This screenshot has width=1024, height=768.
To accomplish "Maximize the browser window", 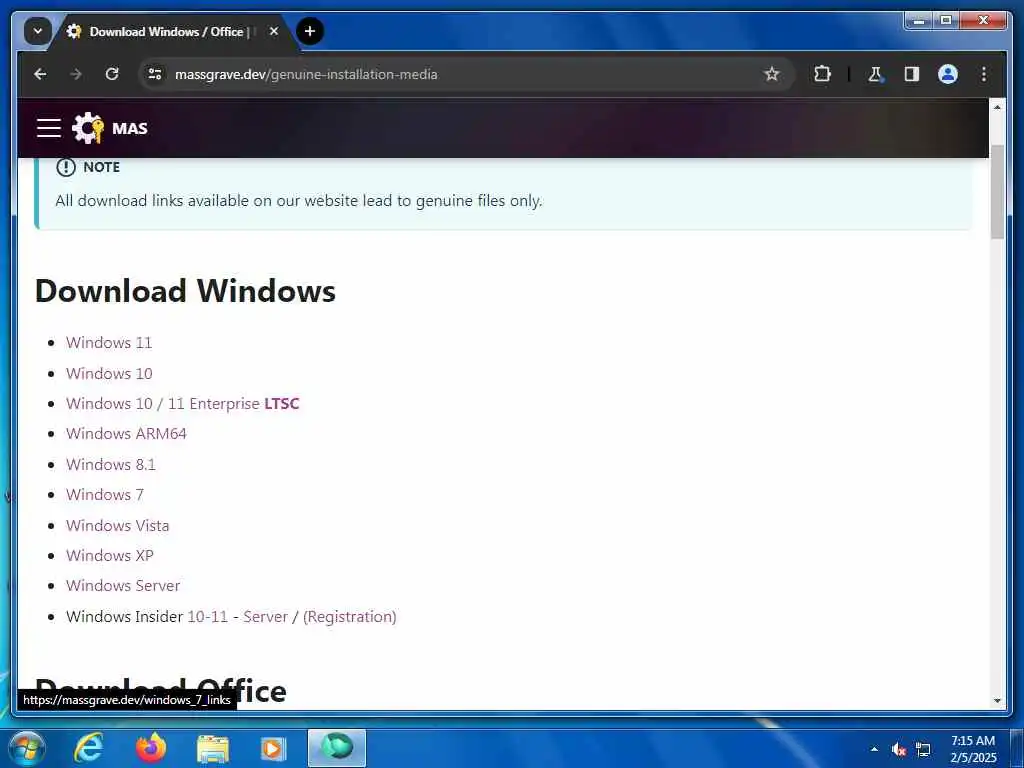I will 946,21.
